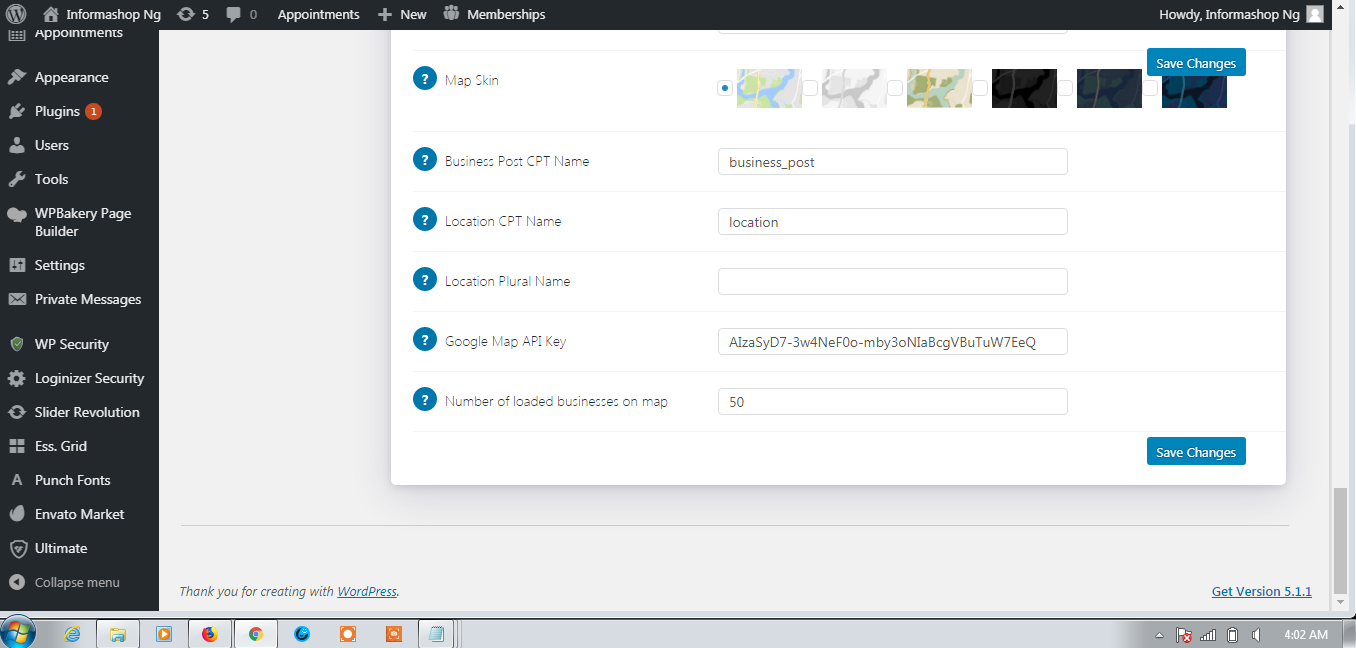Click inside the Location Plural Name field
1356x648 pixels.
coord(892,281)
